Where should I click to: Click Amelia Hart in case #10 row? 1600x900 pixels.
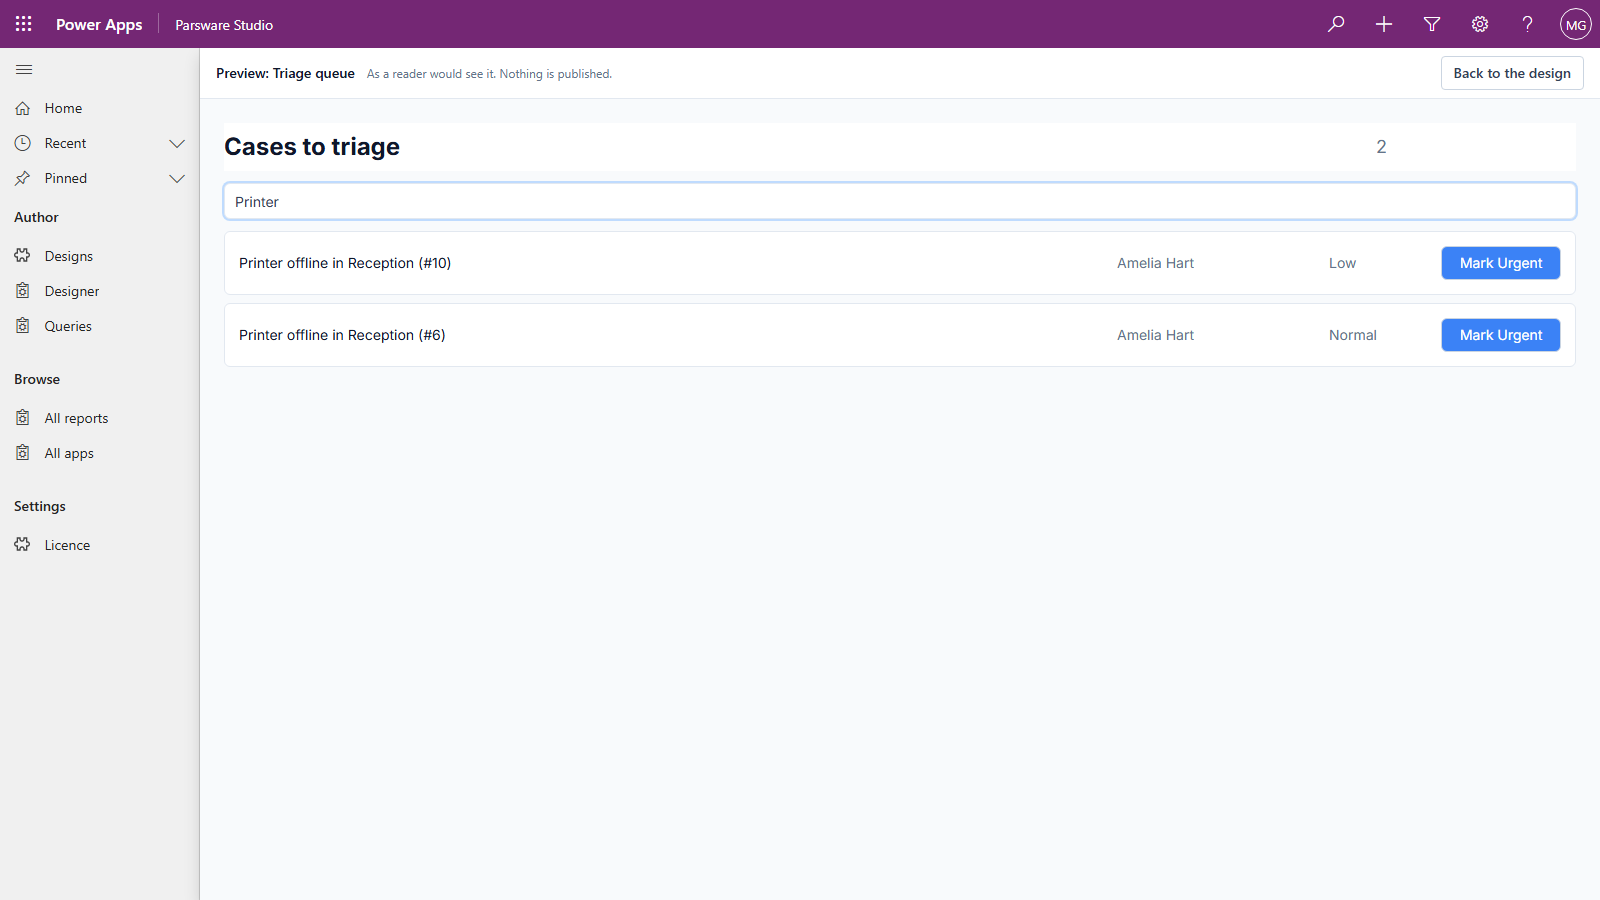(x=1155, y=263)
